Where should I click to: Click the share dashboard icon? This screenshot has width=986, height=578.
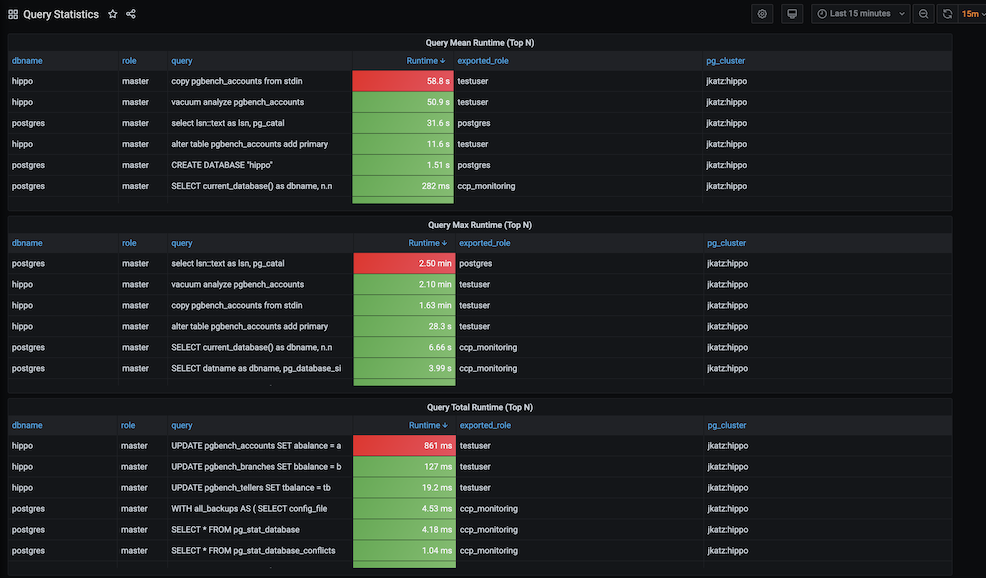130,14
